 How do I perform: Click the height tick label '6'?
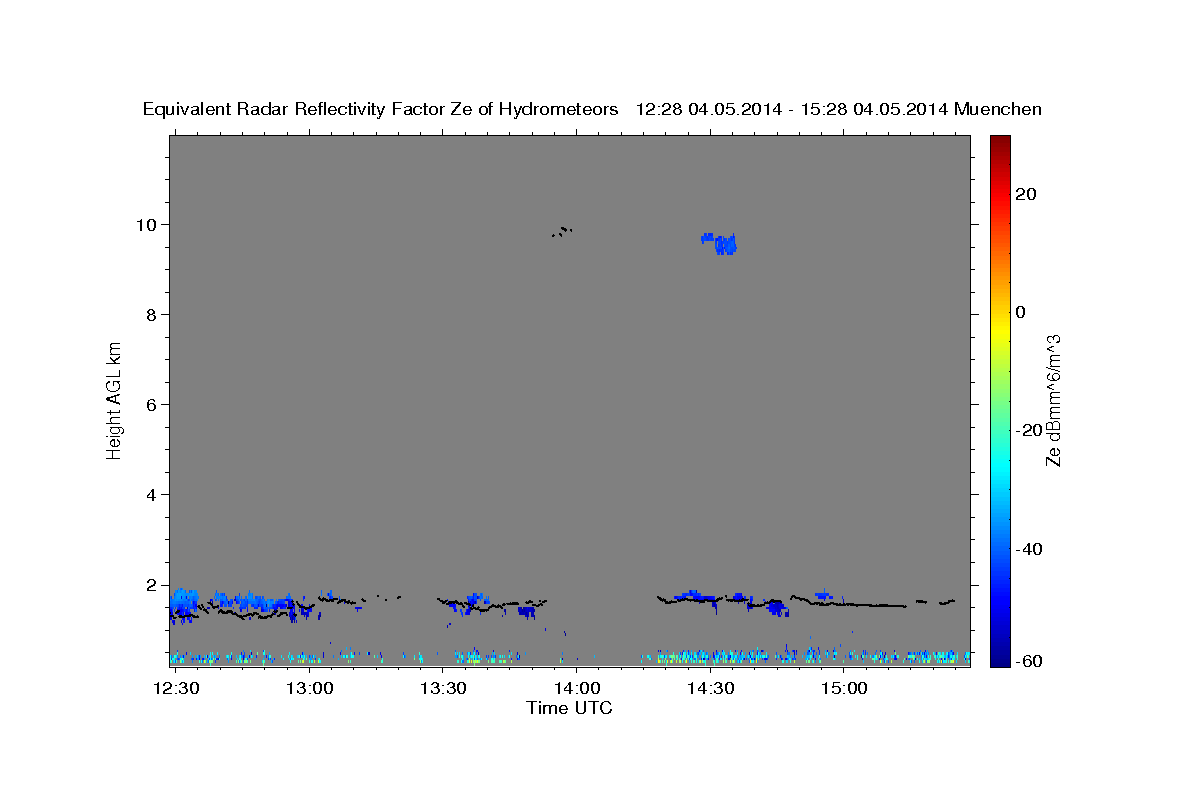pos(154,404)
